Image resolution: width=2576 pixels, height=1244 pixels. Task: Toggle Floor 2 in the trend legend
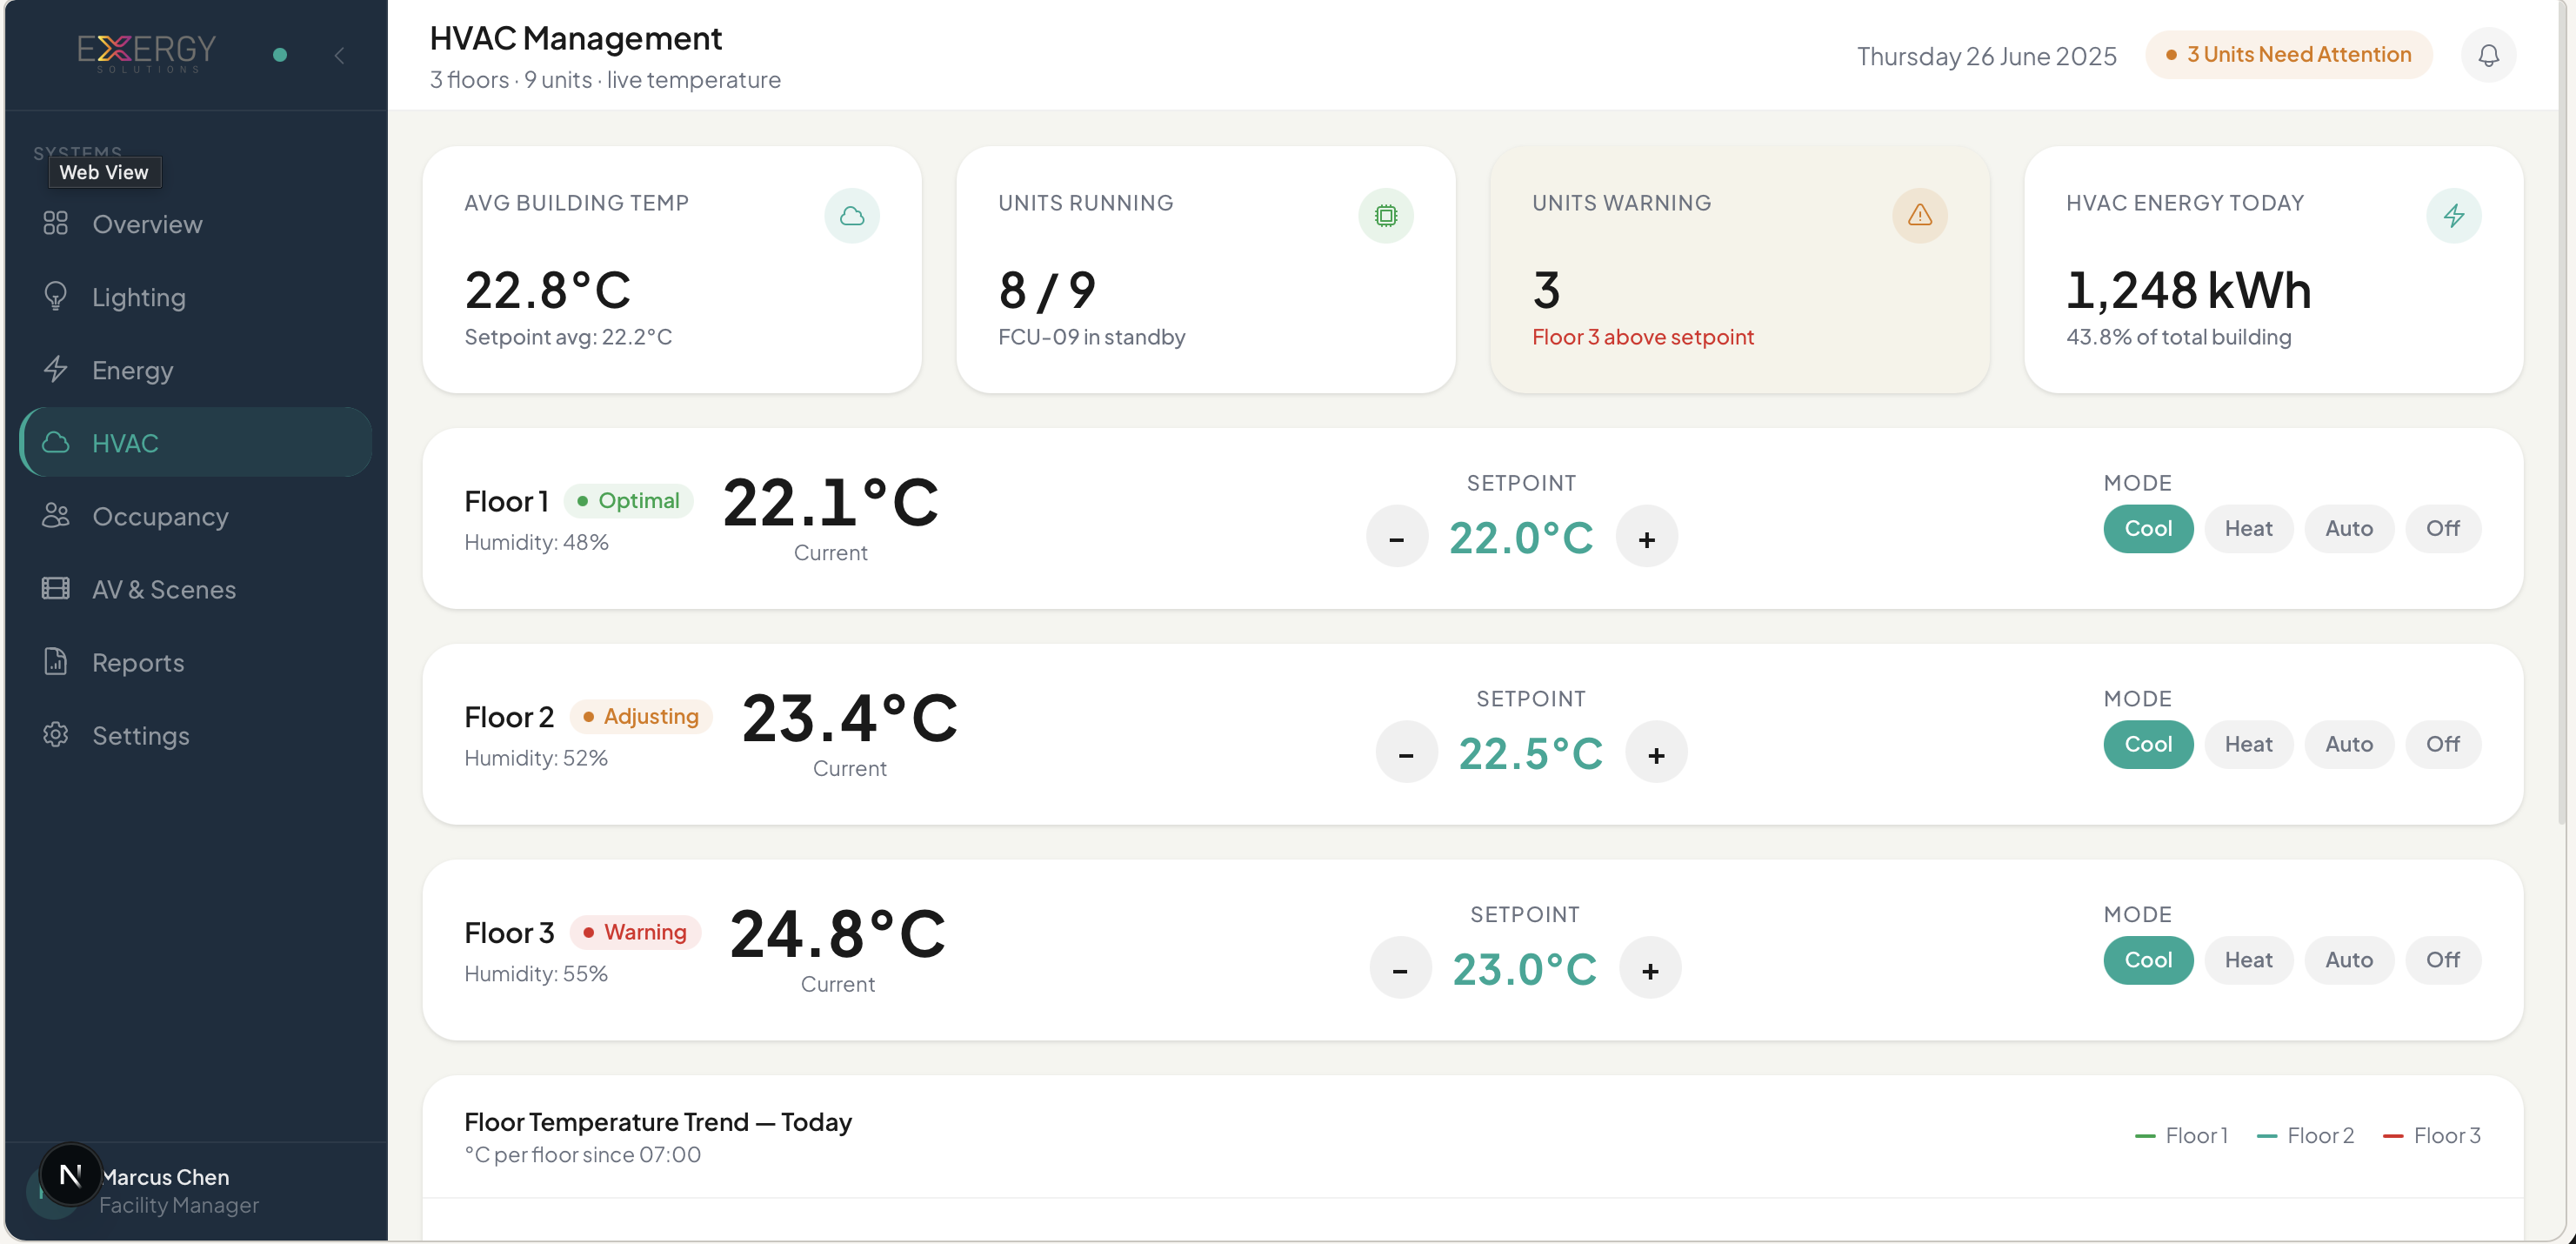pos(2305,1135)
